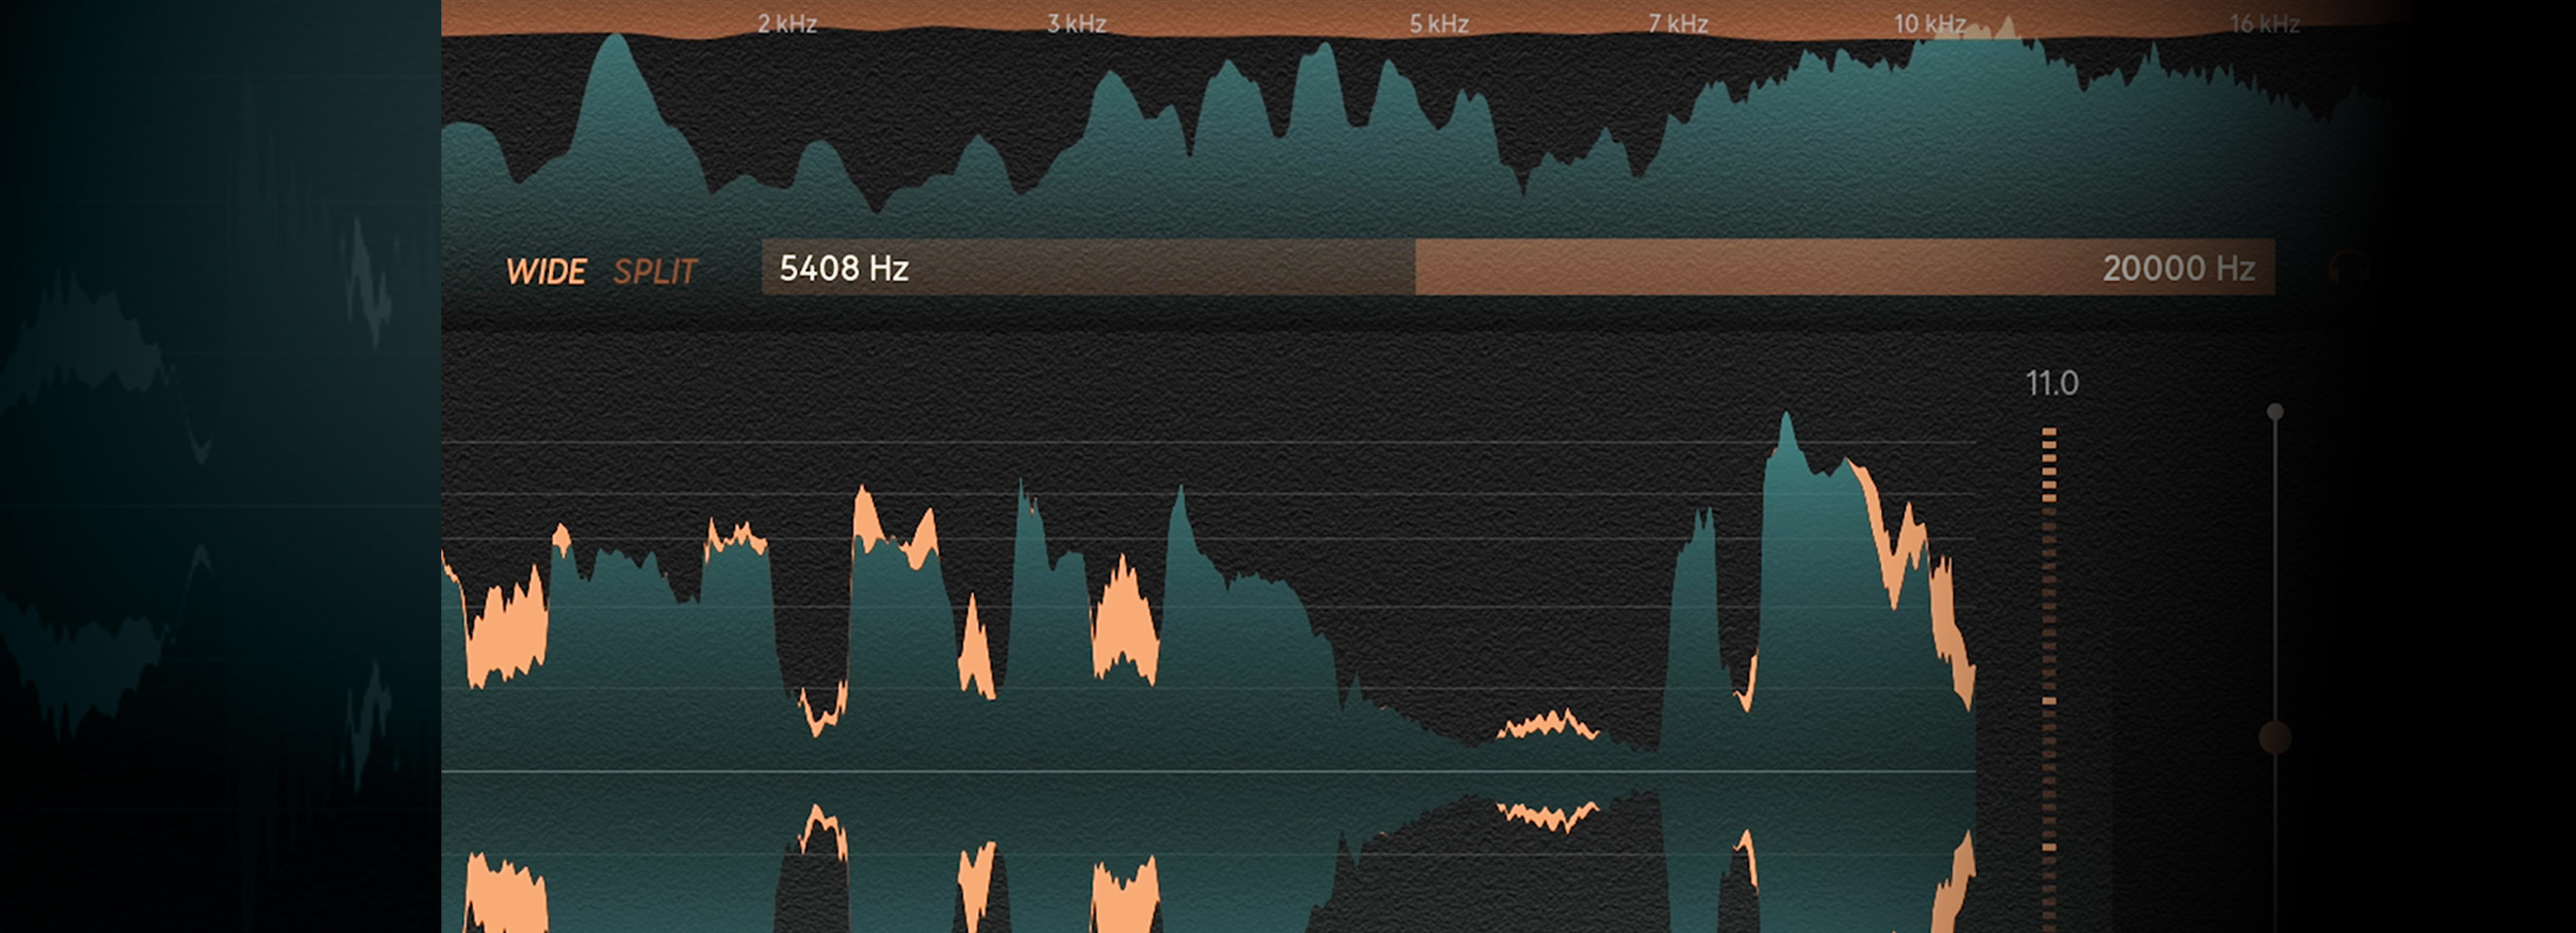
Task: Click the 7 kHz frequency label
Action: (x=1677, y=23)
